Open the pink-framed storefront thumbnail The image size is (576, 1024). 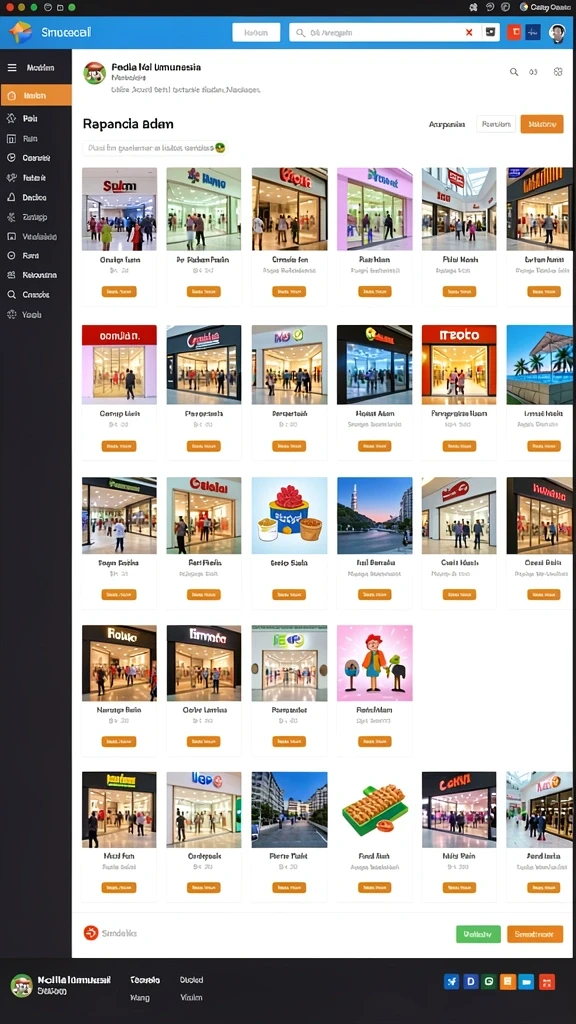(374, 209)
